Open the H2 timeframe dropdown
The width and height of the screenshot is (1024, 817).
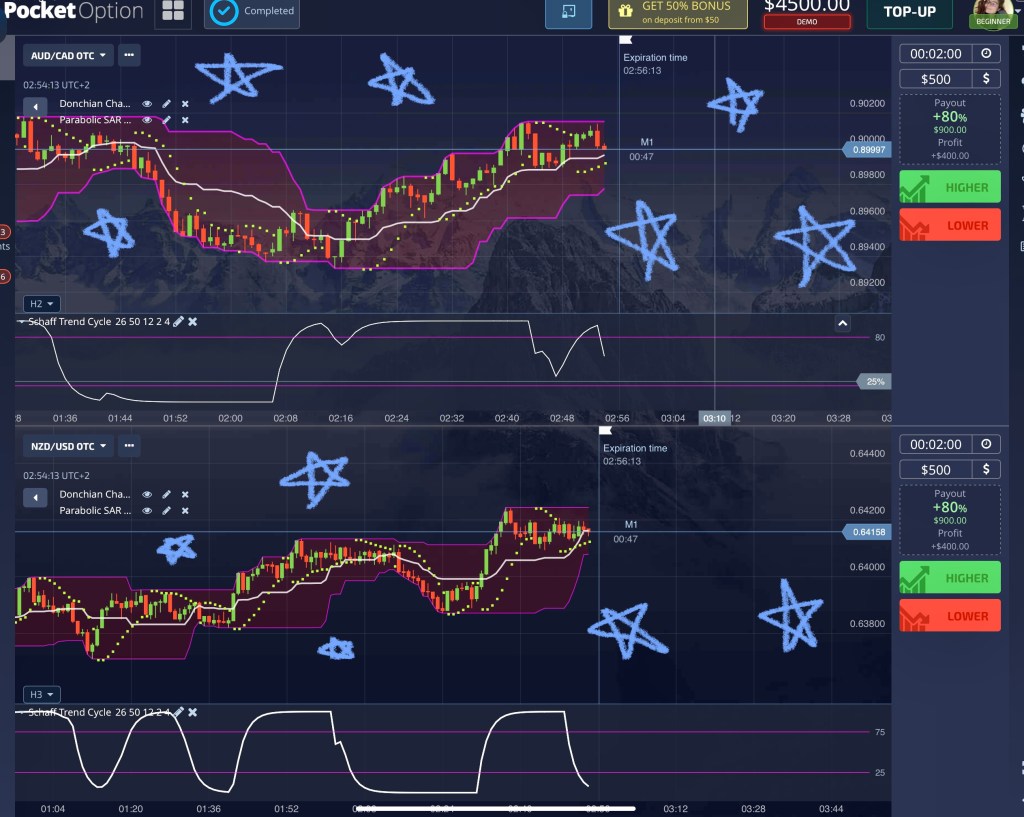(x=39, y=303)
